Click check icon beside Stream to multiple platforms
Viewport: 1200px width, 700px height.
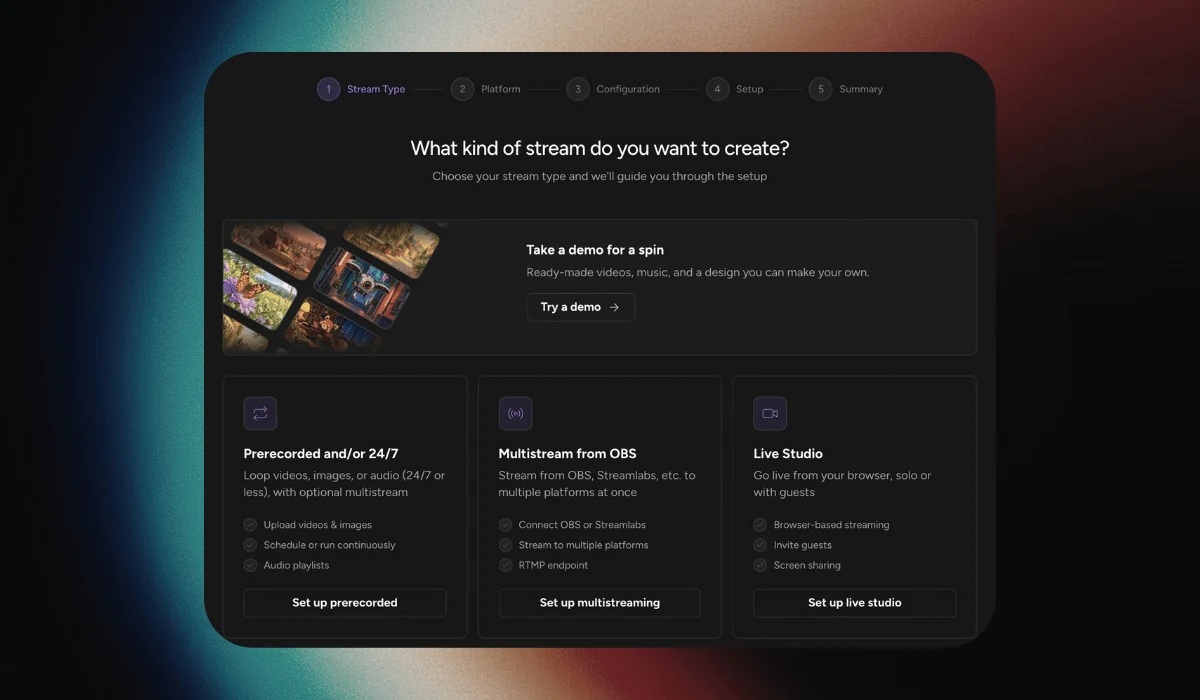[506, 545]
